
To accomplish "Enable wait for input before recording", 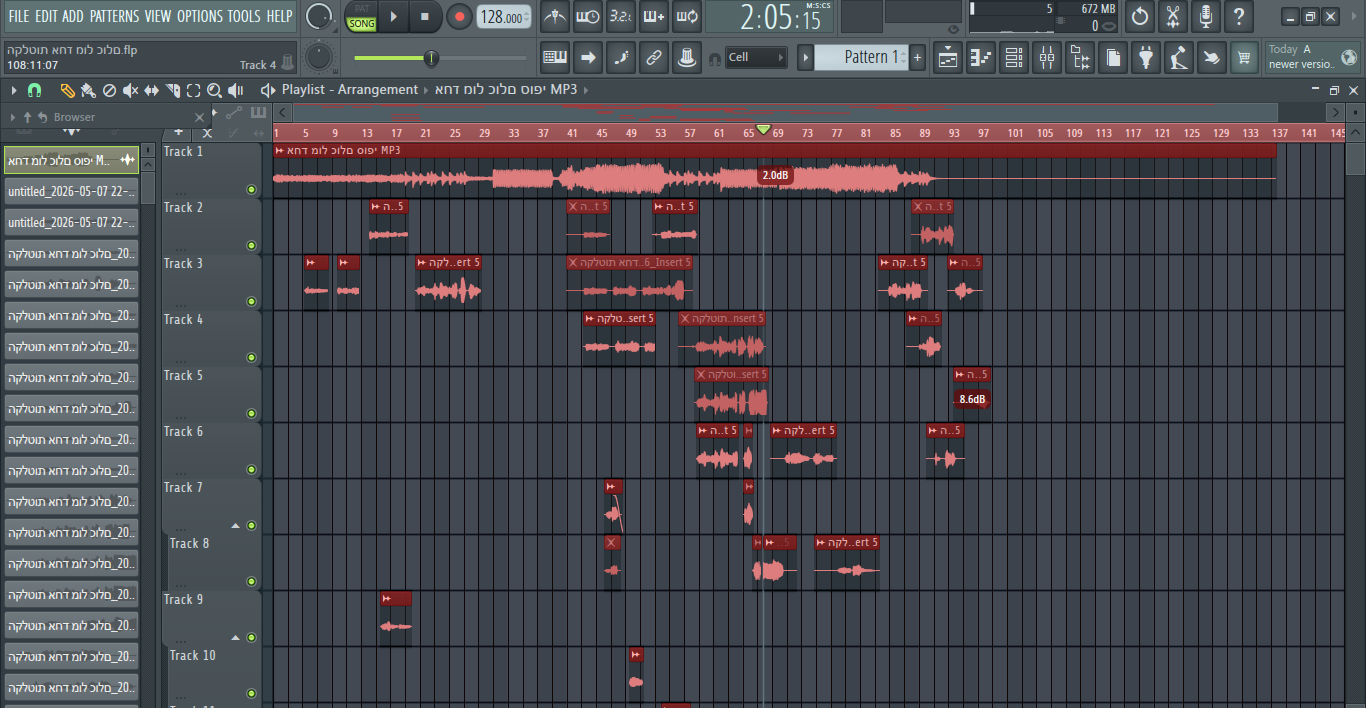I will pos(588,17).
